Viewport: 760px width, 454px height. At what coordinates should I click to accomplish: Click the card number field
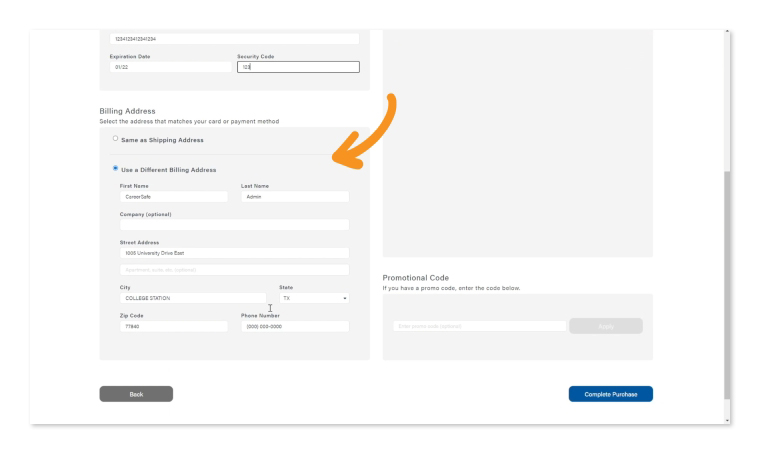(x=235, y=39)
